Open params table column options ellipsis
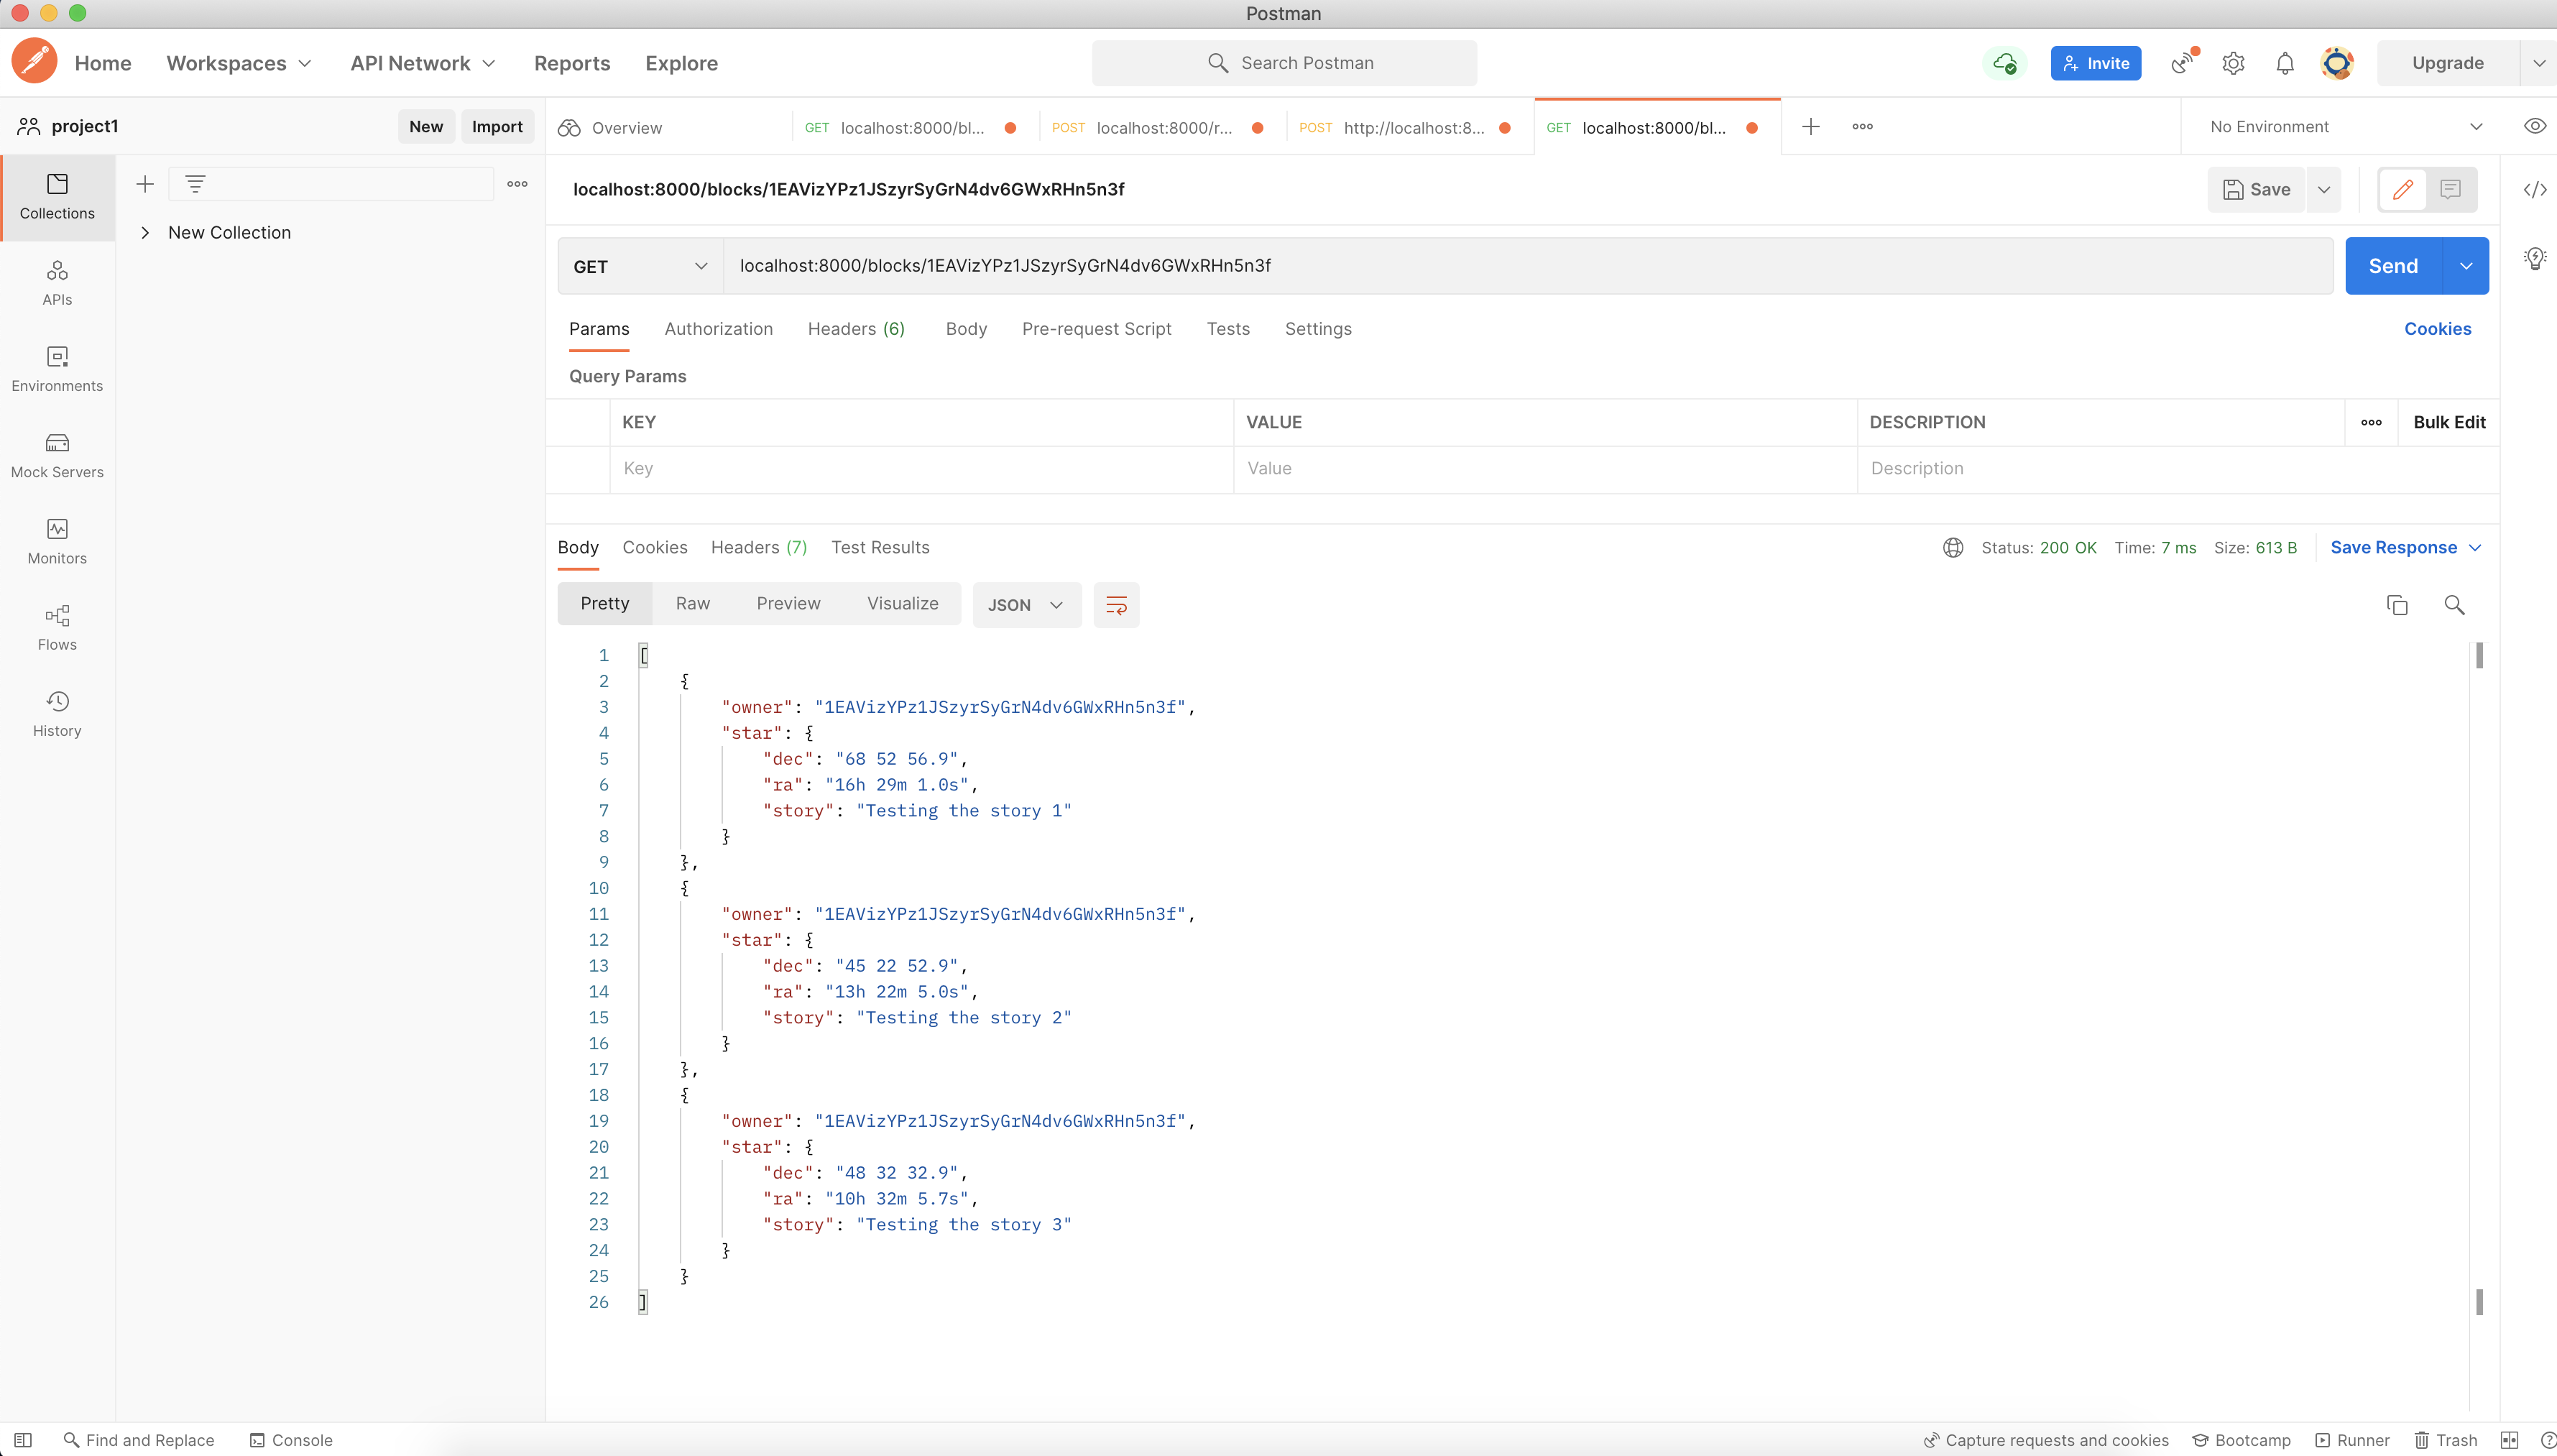 pyautogui.click(x=2371, y=422)
